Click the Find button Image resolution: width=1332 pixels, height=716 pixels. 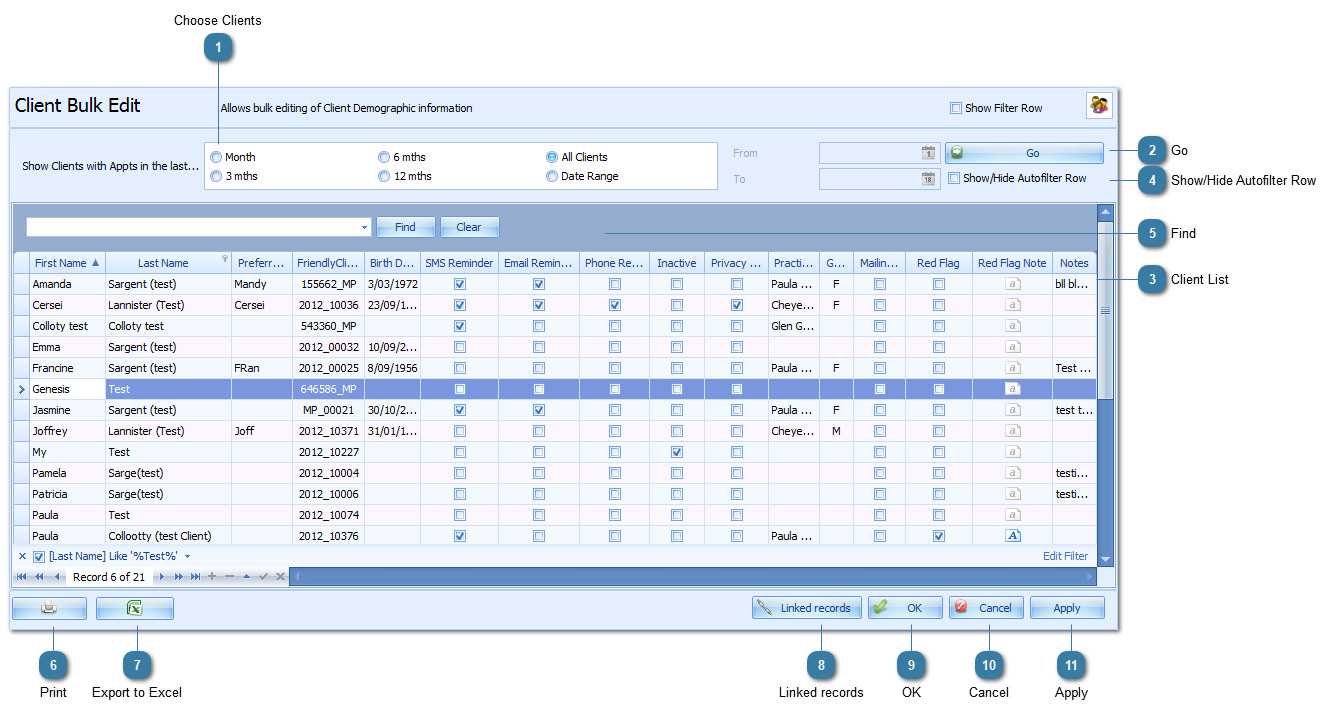coord(405,227)
